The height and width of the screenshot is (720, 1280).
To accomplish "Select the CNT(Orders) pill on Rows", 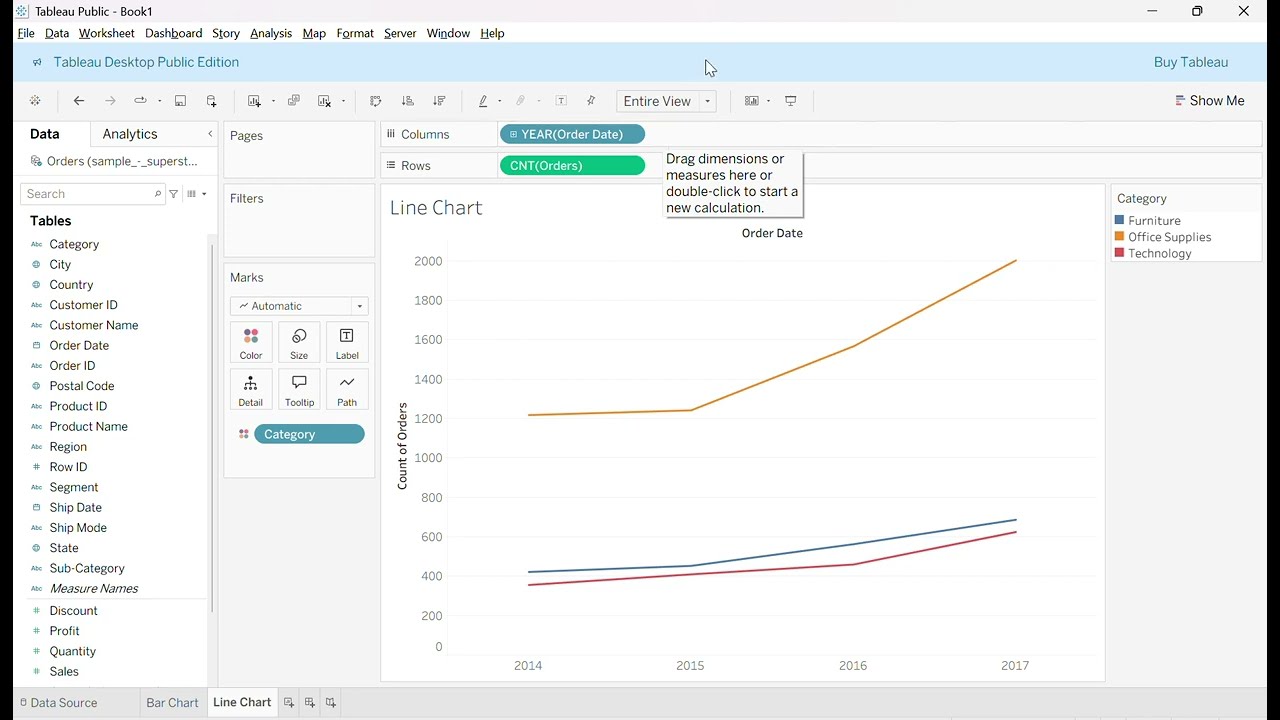I will [572, 166].
